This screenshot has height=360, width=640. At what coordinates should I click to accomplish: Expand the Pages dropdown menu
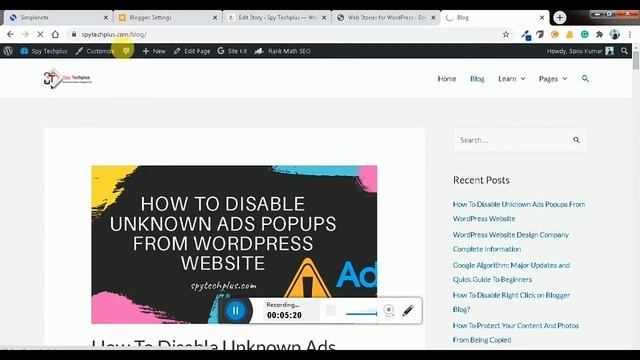coord(553,79)
